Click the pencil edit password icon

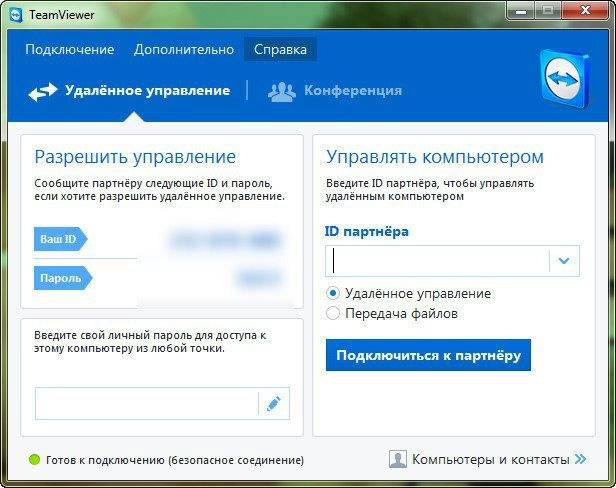point(274,404)
